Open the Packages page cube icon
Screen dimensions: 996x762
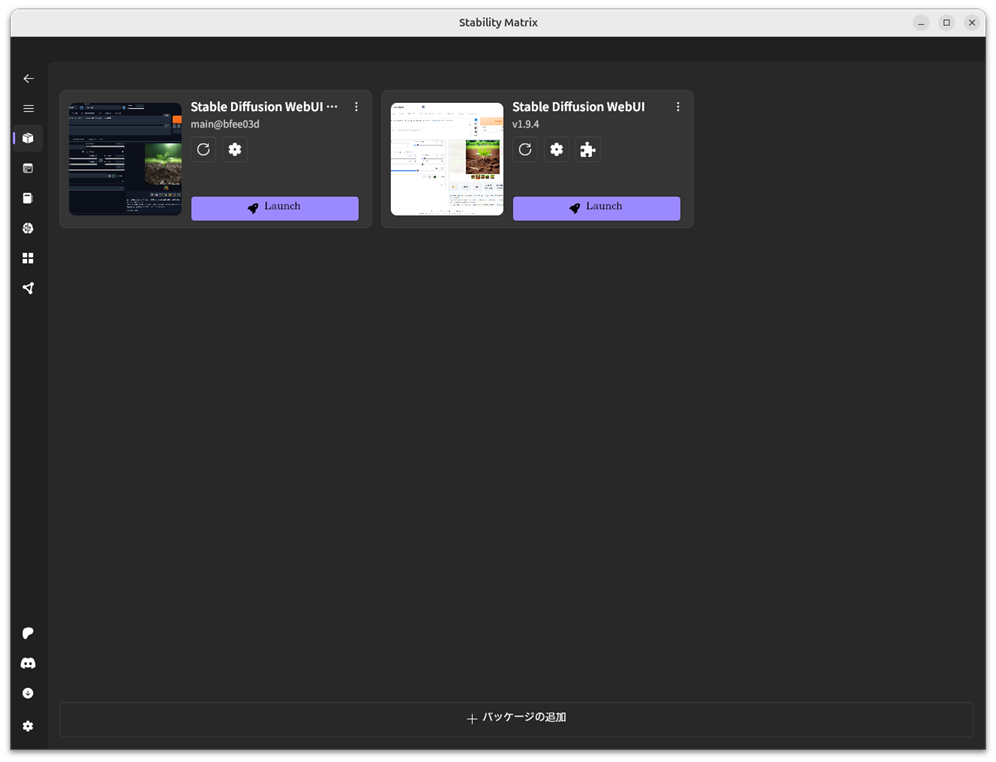28,138
